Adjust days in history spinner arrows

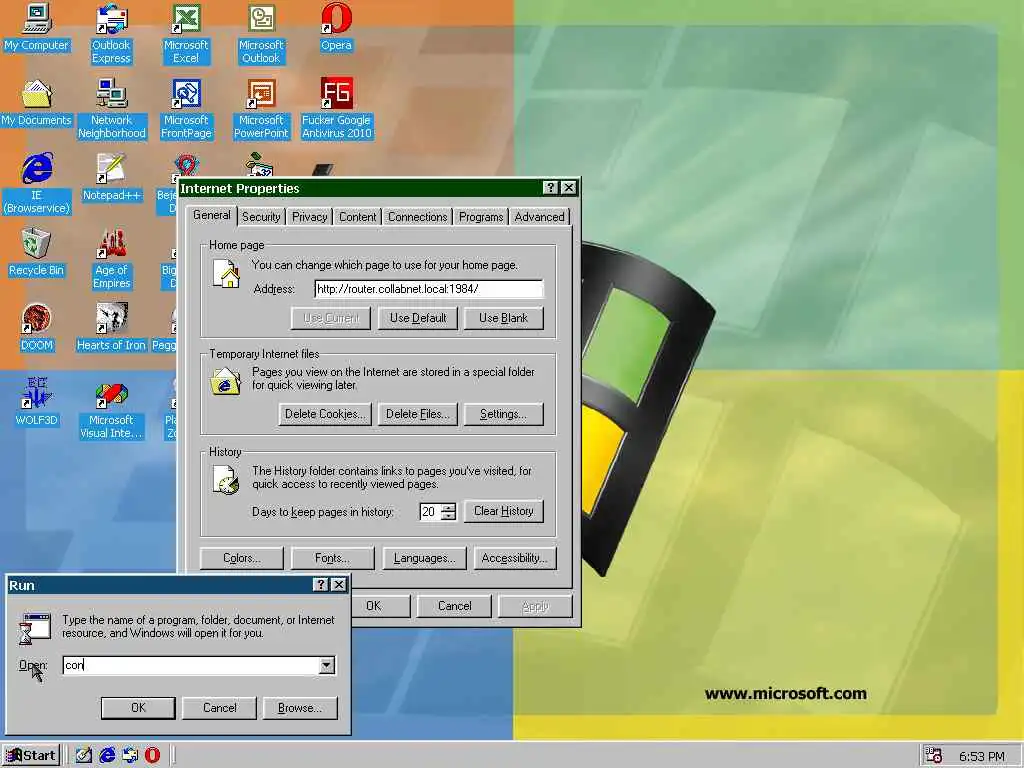click(448, 511)
